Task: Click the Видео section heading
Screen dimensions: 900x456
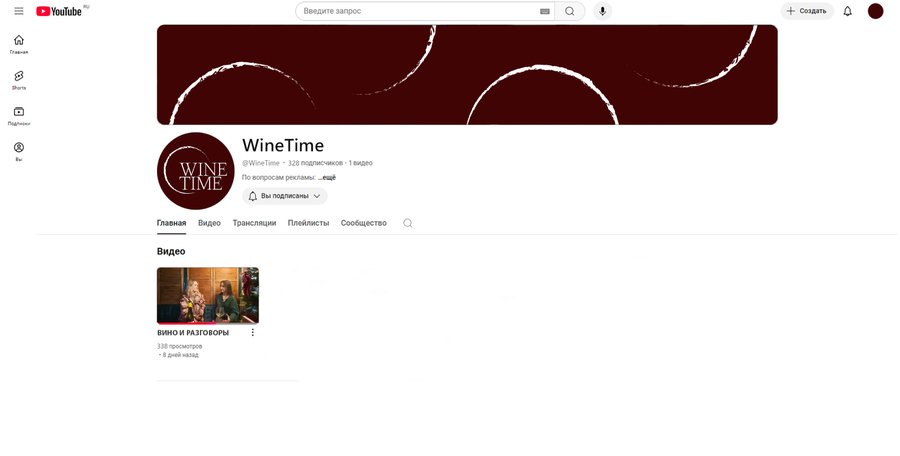Action: (x=171, y=252)
